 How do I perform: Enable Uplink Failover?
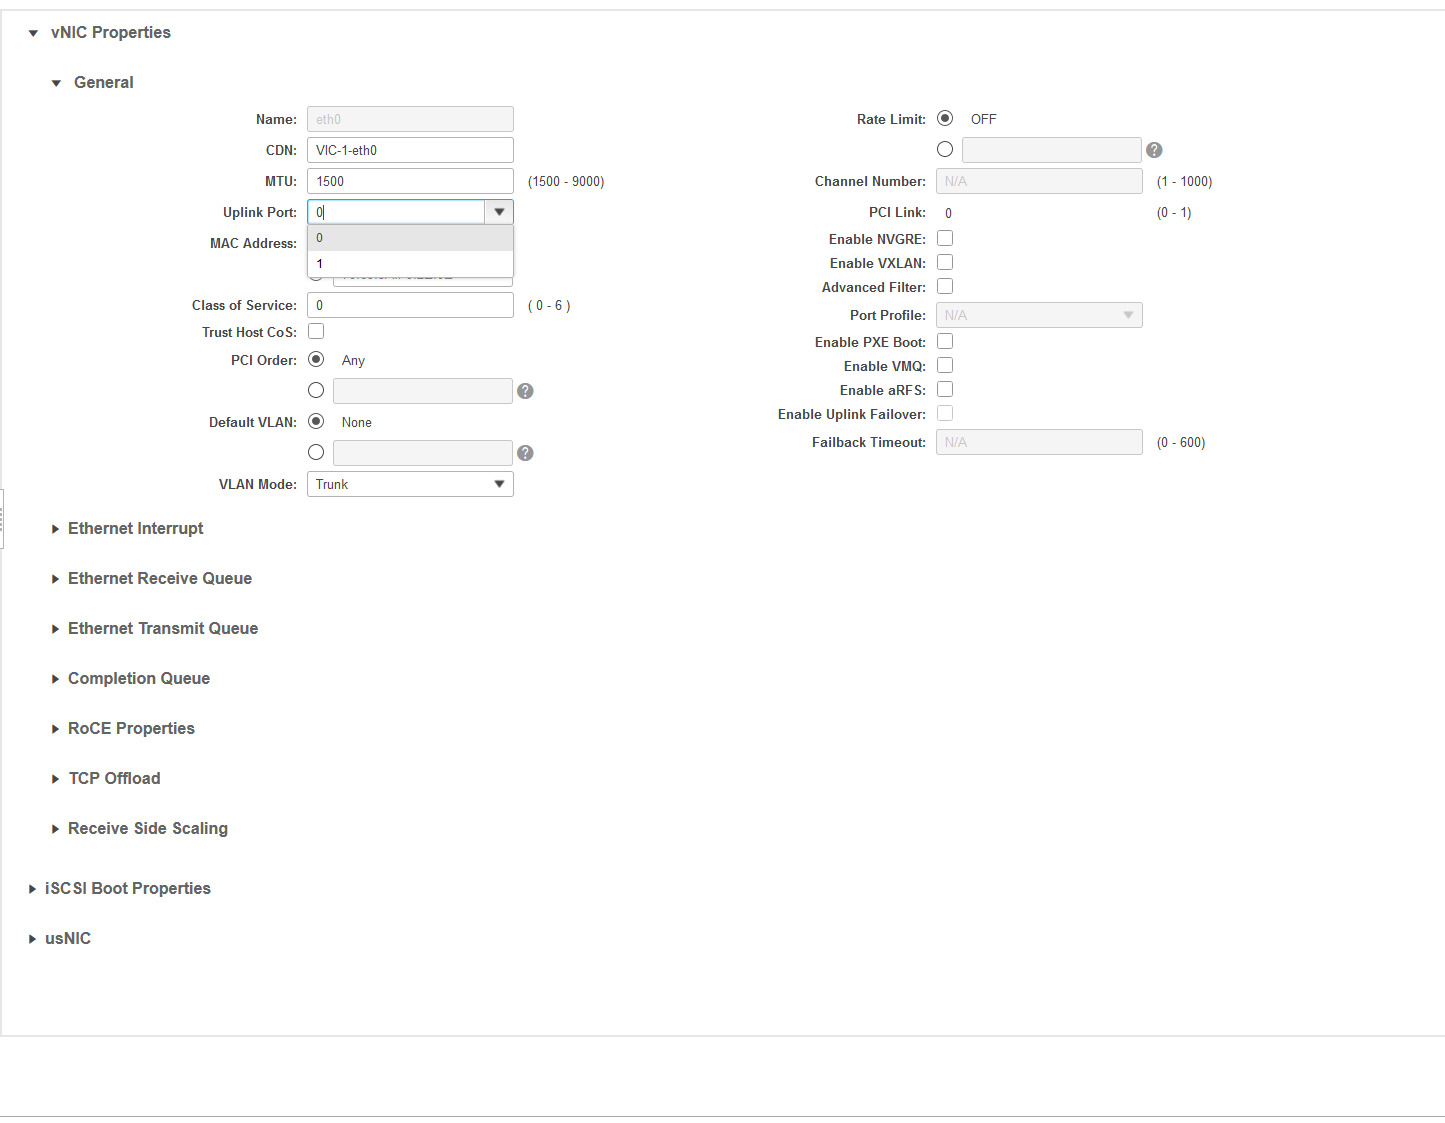point(945,413)
